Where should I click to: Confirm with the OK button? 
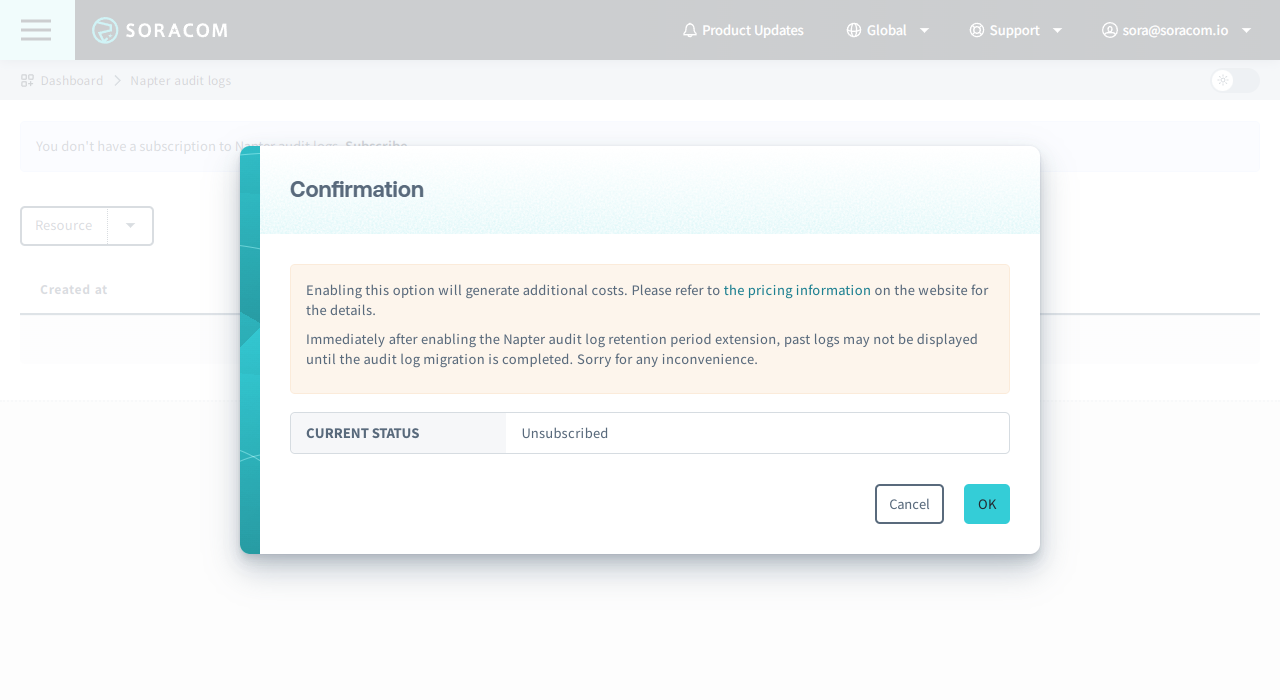986,503
